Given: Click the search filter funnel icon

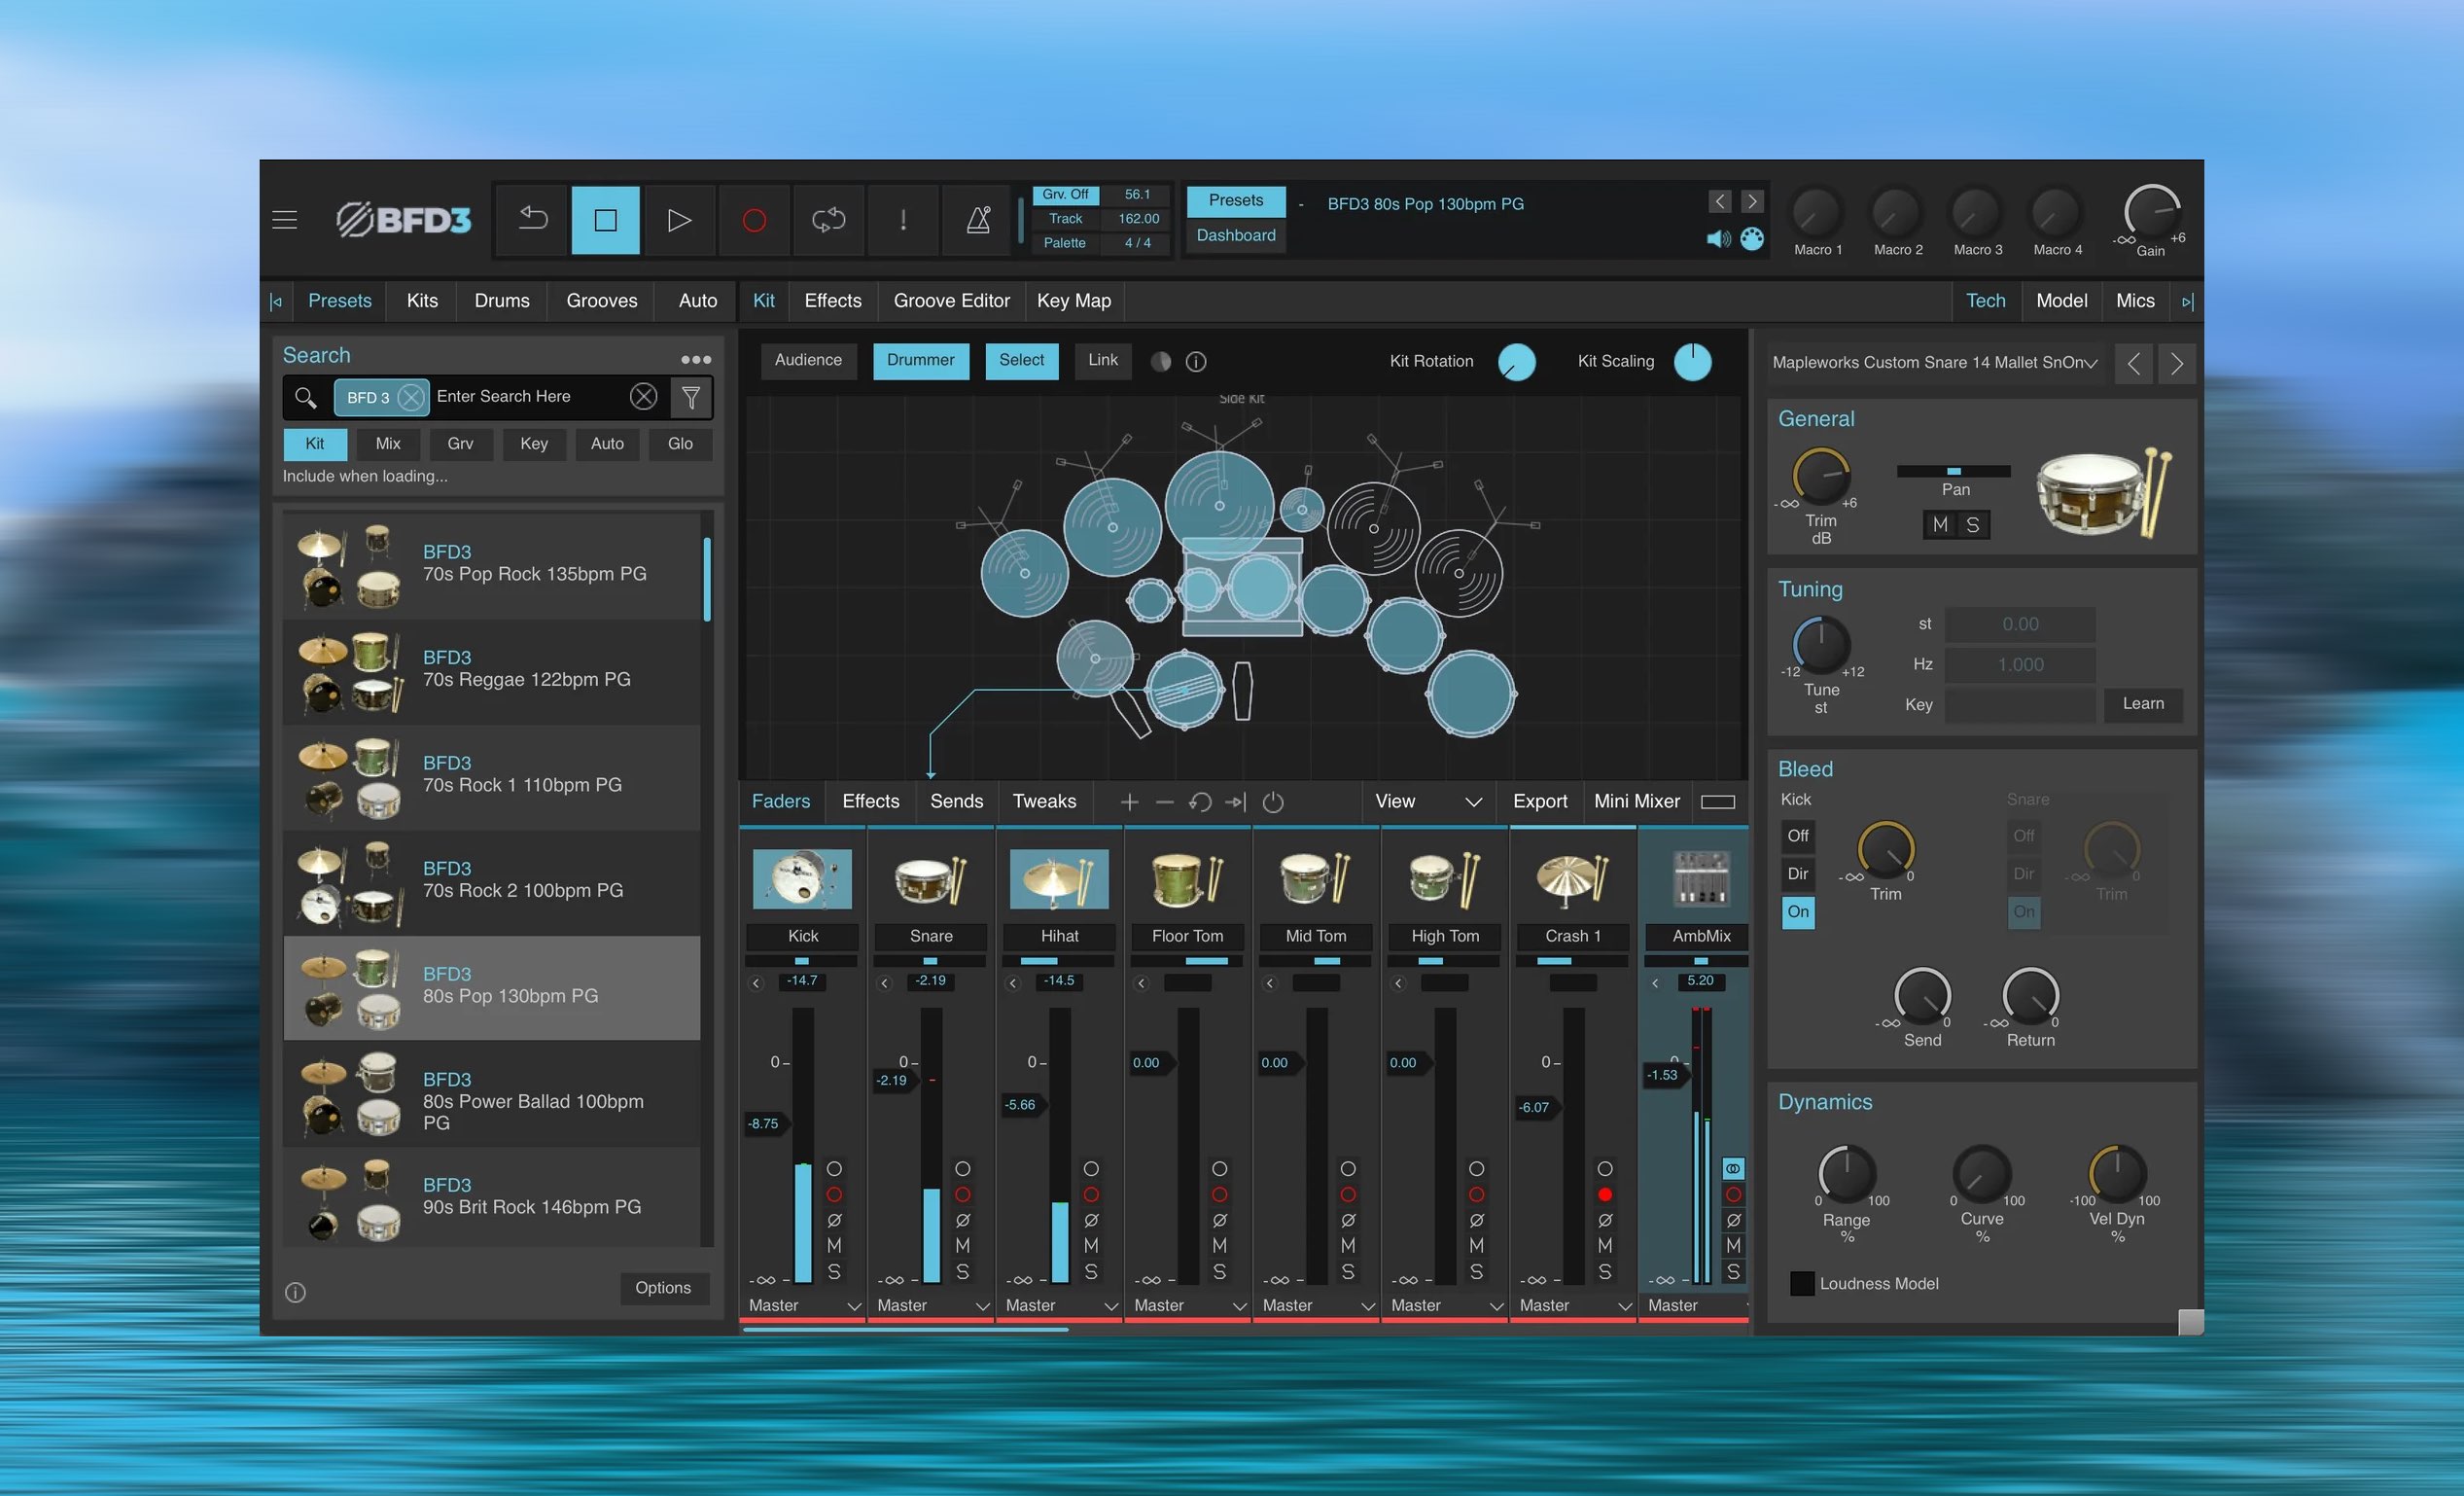Looking at the screenshot, I should pyautogui.click(x=691, y=398).
